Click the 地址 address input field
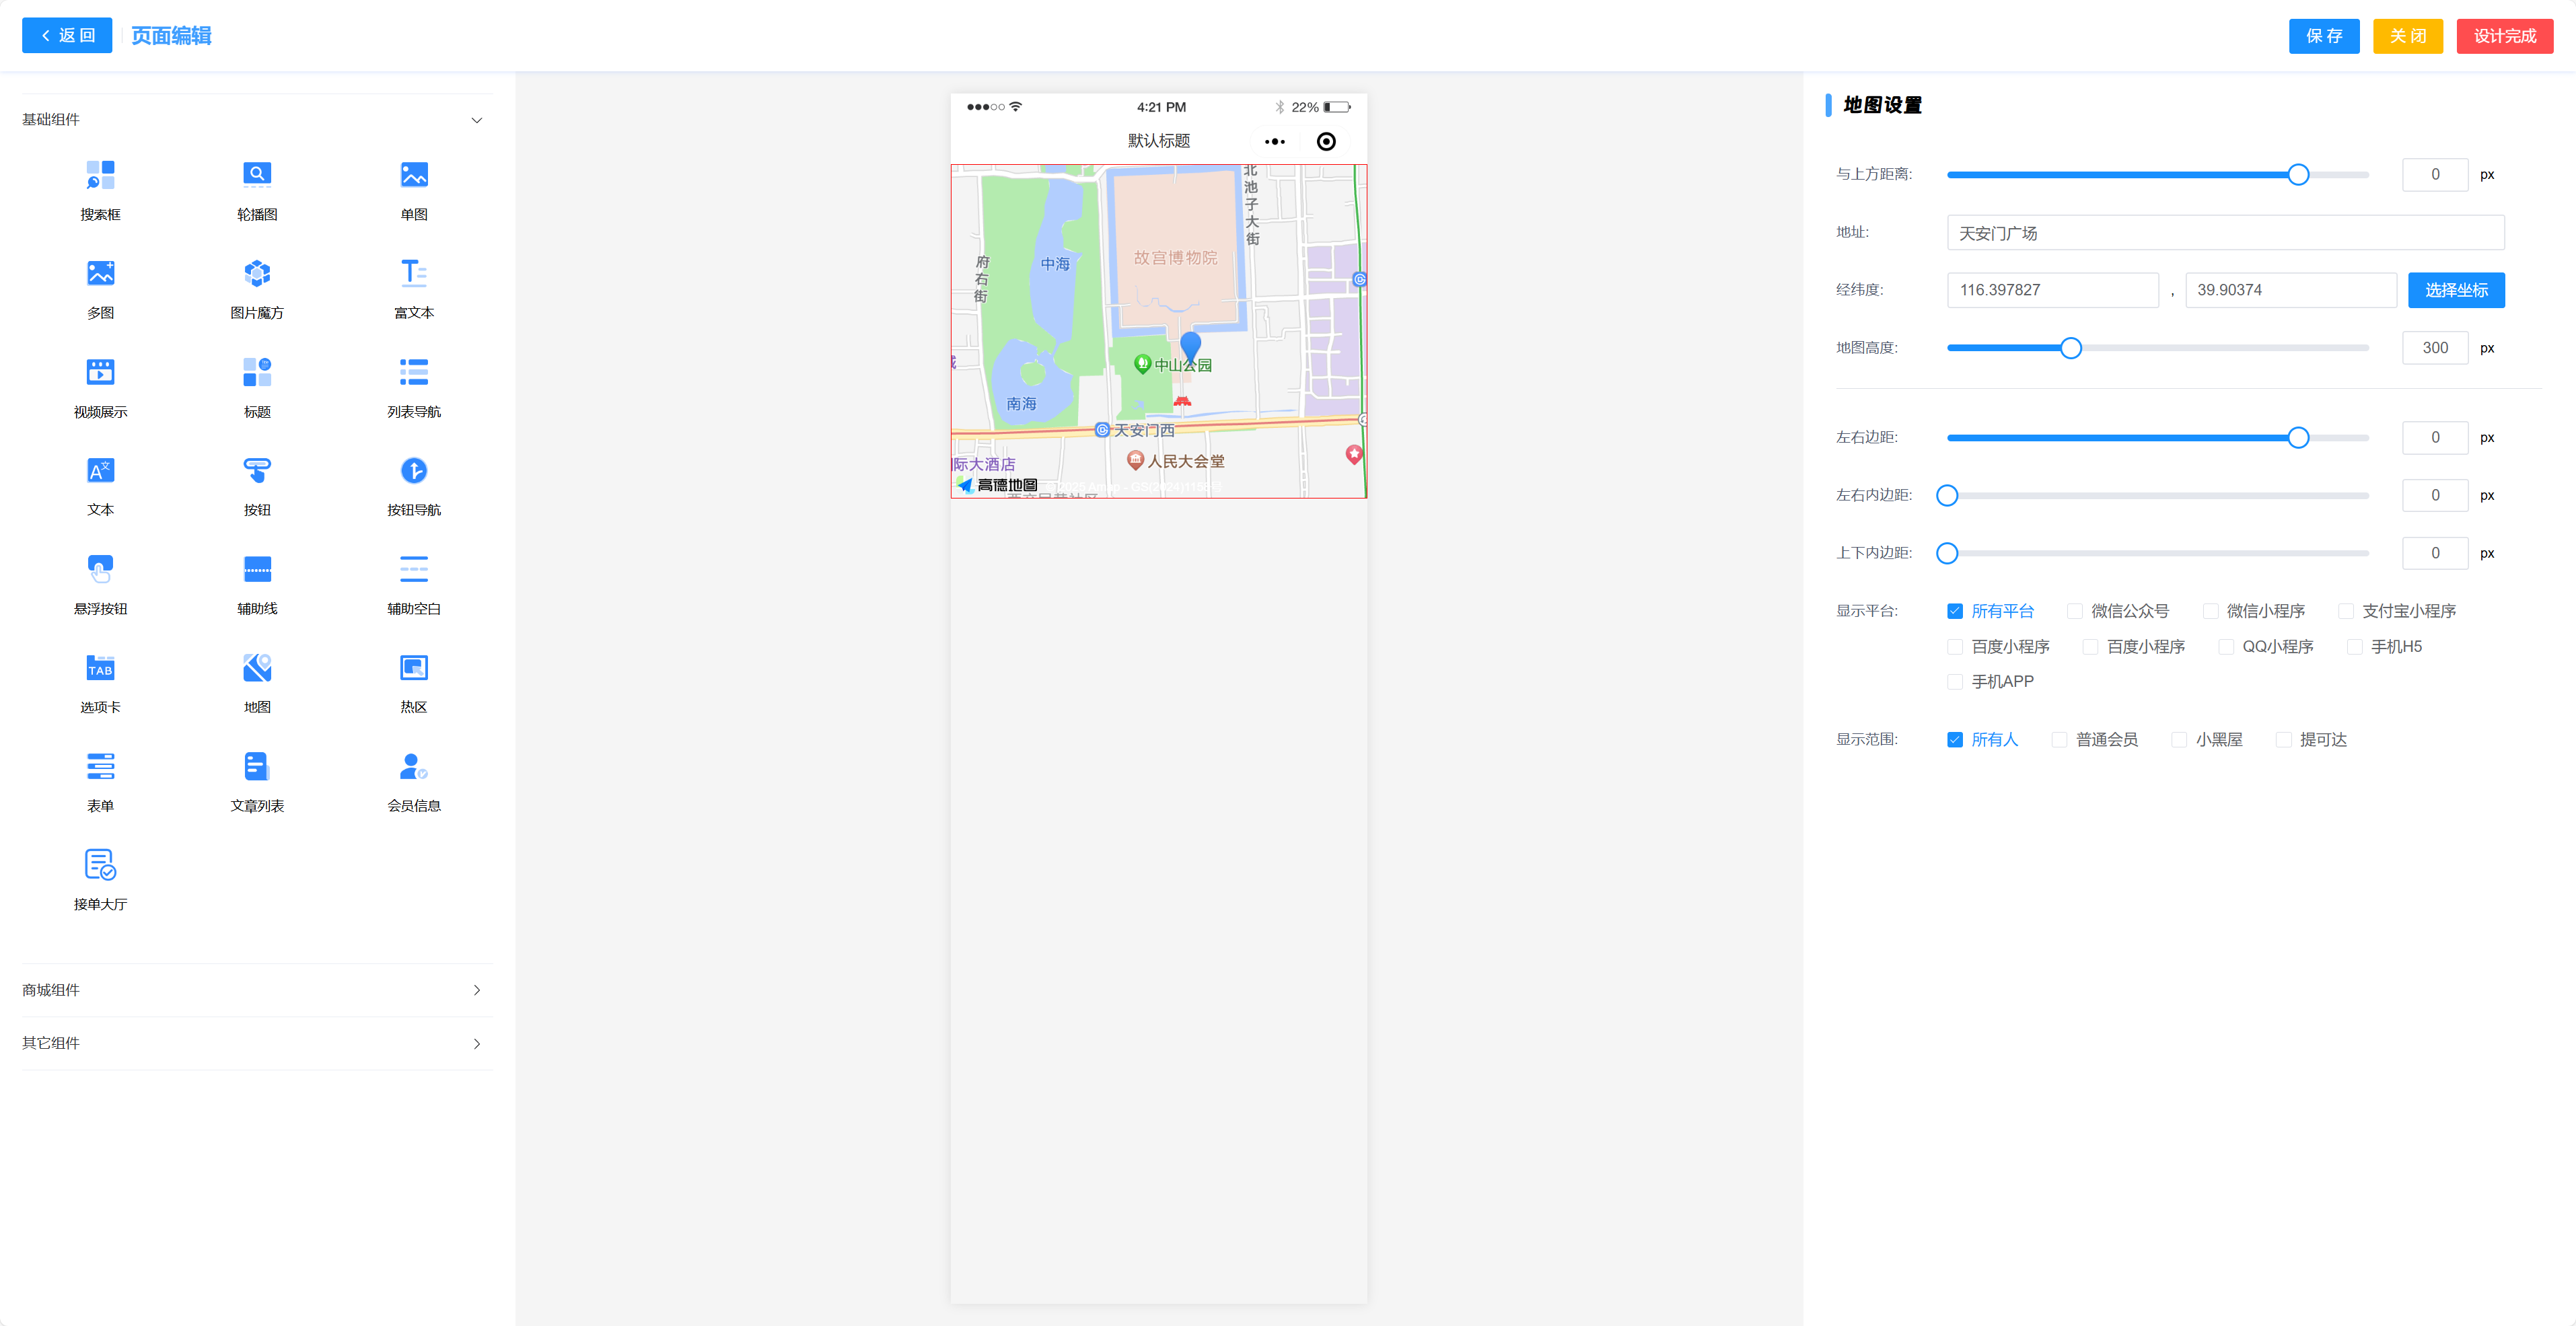This screenshot has width=2576, height=1326. tap(2224, 233)
